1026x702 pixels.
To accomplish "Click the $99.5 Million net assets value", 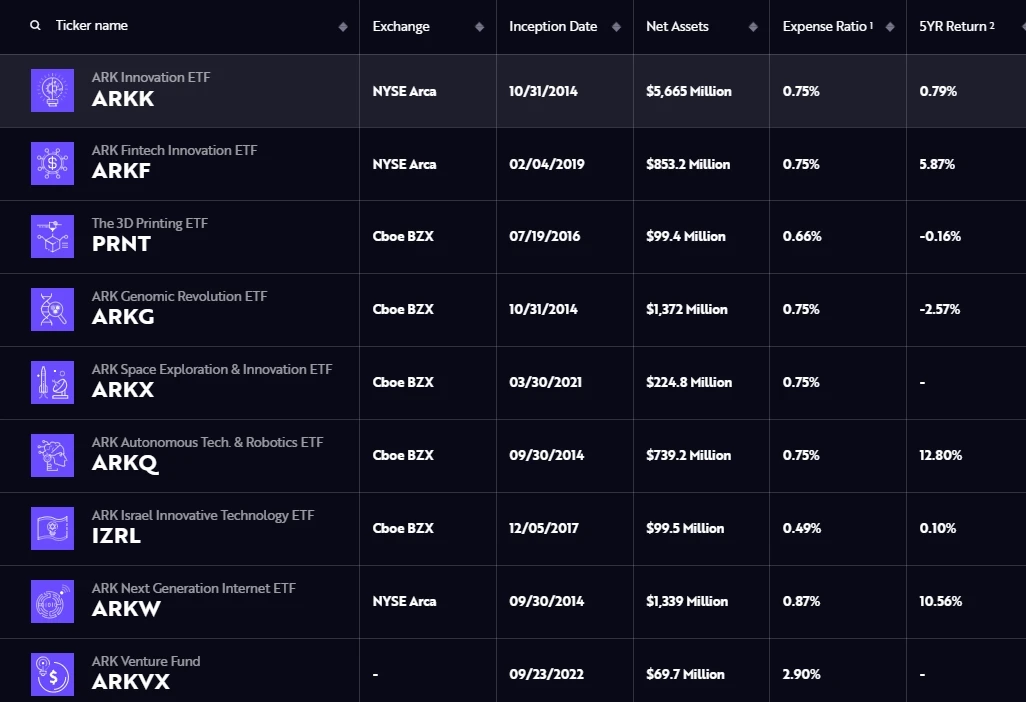I will point(685,528).
